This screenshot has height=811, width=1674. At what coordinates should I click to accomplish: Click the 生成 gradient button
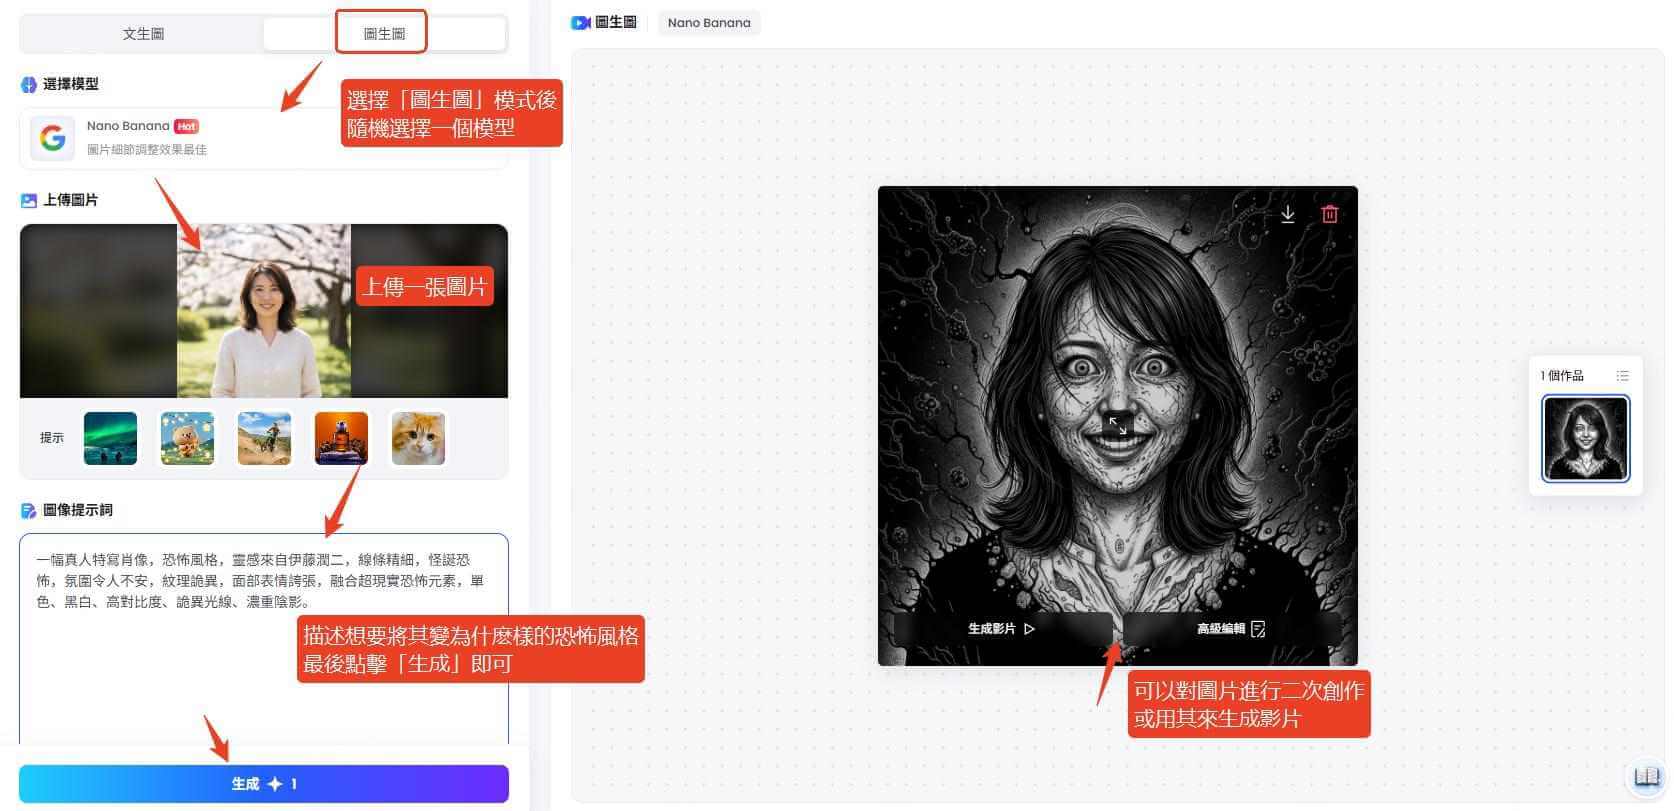coord(264,784)
